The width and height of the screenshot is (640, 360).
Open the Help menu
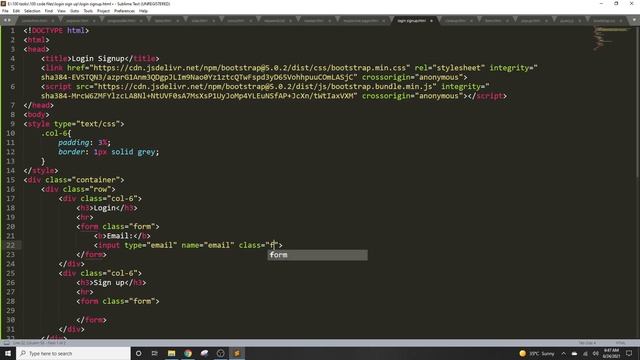point(143,11)
